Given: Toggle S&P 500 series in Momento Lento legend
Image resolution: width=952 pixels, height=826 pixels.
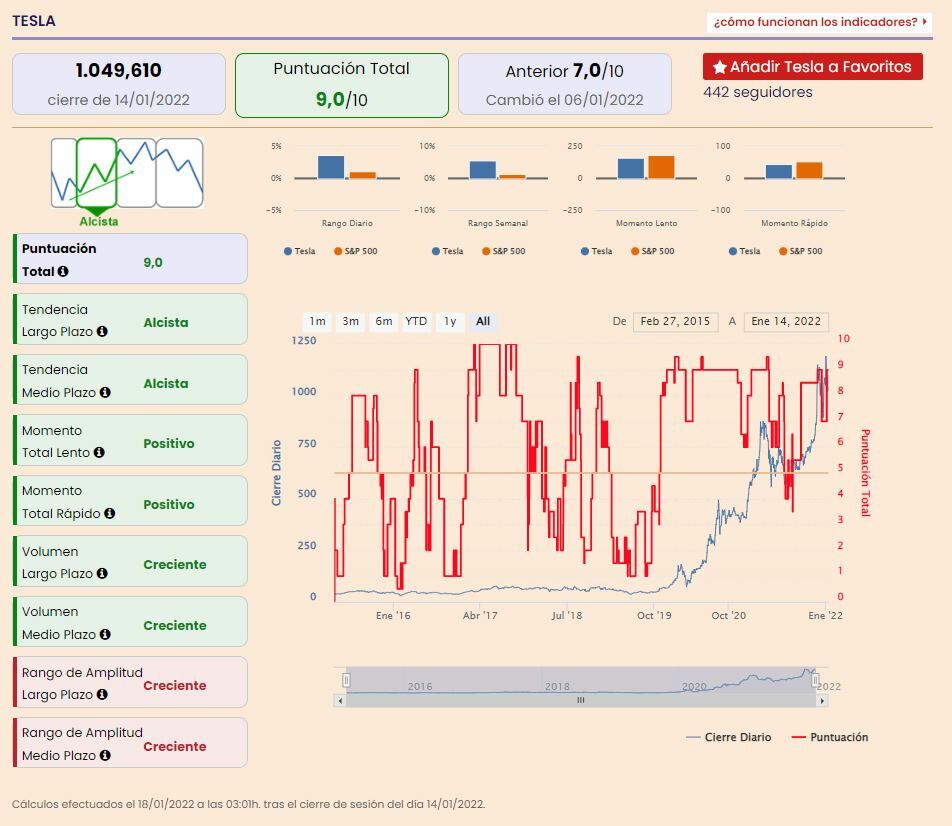Looking at the screenshot, I should (653, 251).
